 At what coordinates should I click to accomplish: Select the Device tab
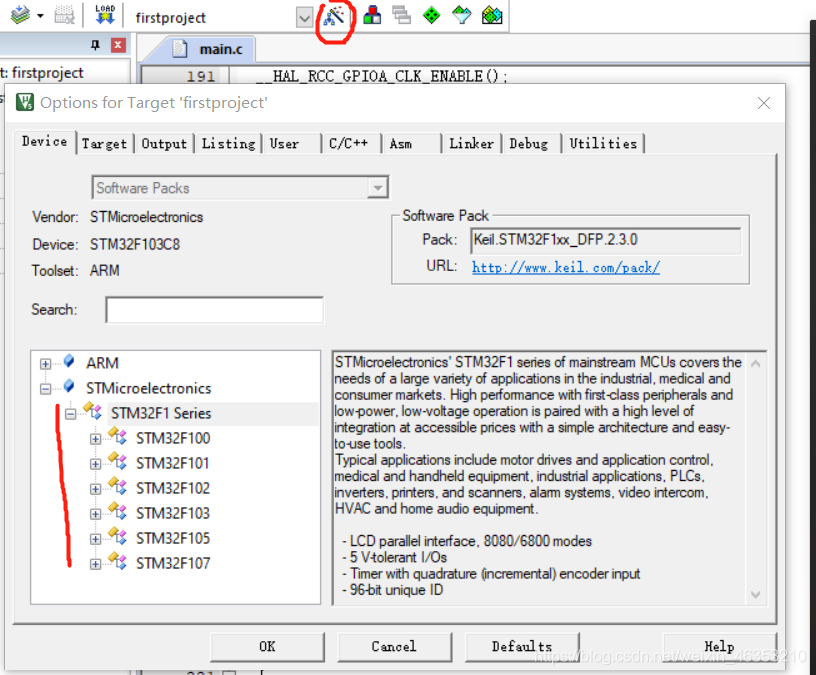44,142
